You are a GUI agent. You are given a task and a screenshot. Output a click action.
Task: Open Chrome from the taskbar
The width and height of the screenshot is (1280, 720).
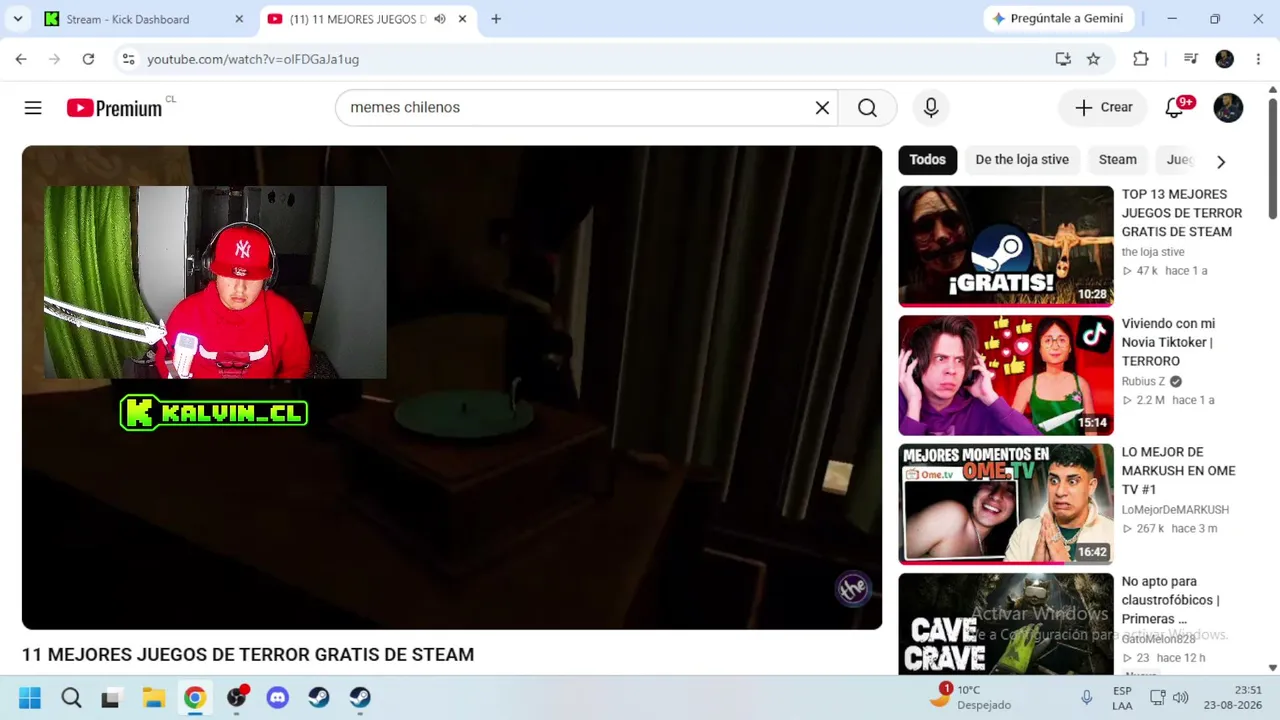click(195, 698)
